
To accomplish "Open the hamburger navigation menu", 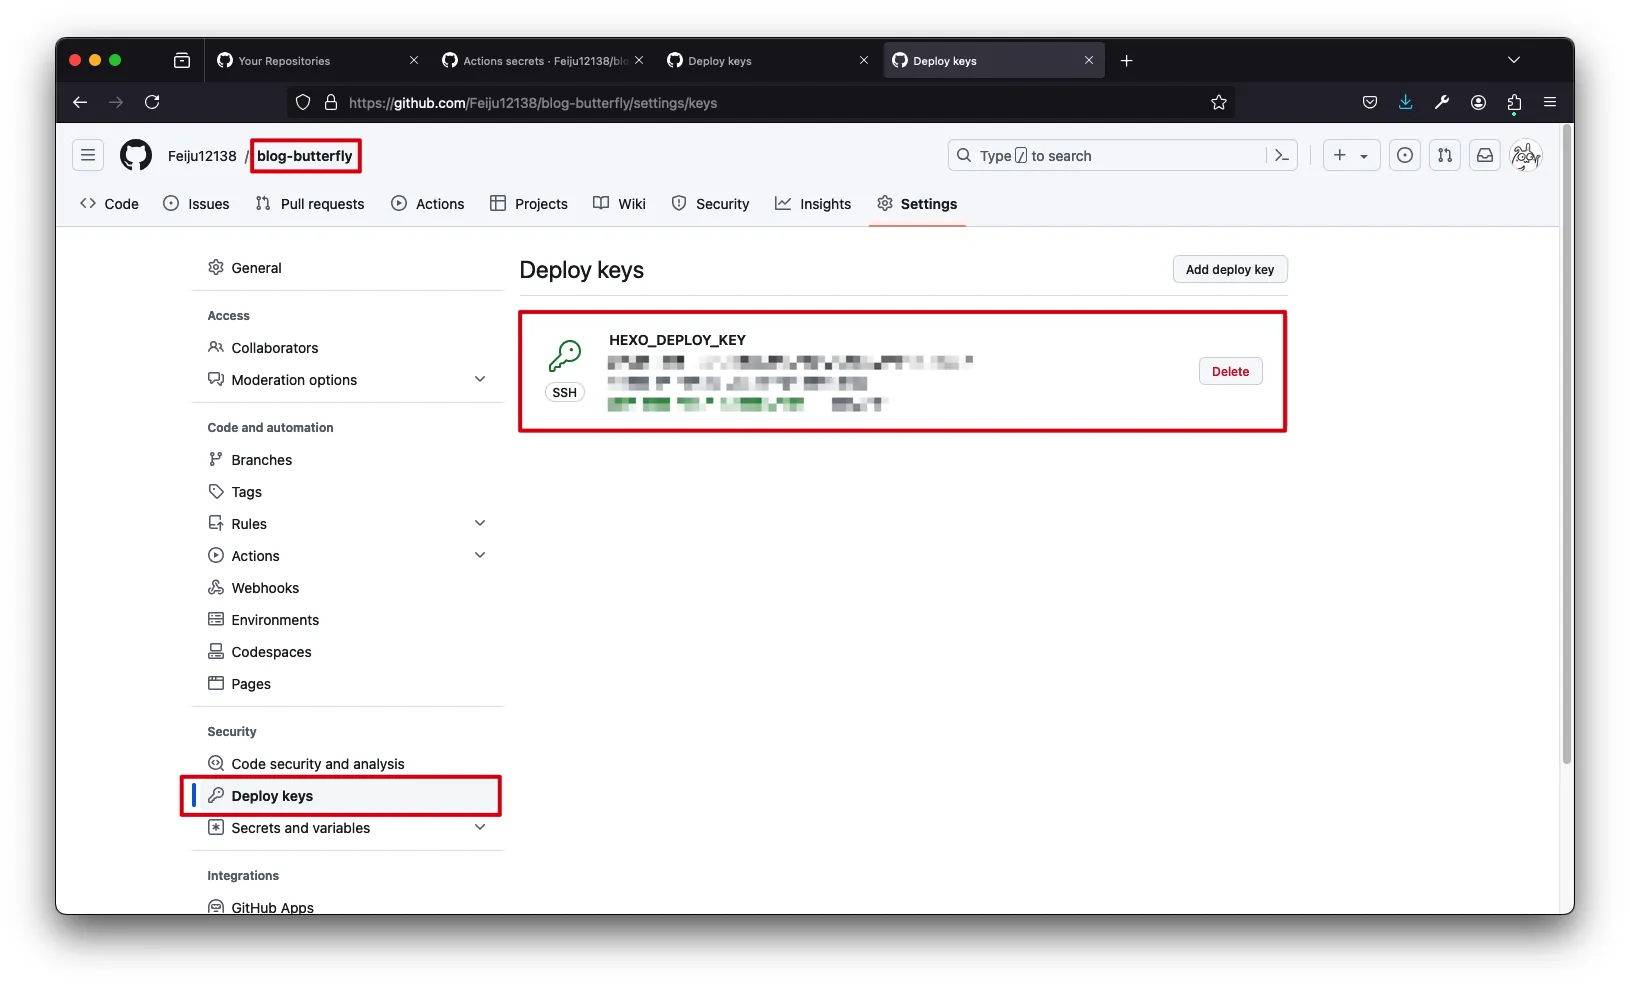I will coord(88,156).
